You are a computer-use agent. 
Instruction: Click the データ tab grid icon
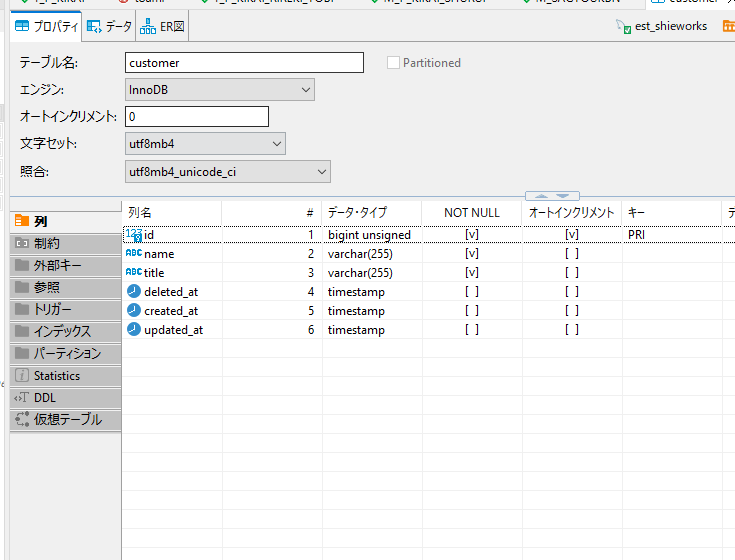[x=94, y=26]
